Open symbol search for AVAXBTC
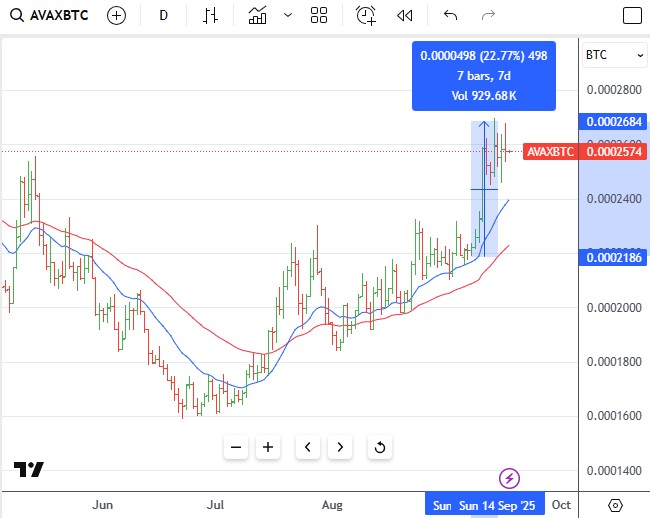This screenshot has height=518, width=650. tap(49, 16)
